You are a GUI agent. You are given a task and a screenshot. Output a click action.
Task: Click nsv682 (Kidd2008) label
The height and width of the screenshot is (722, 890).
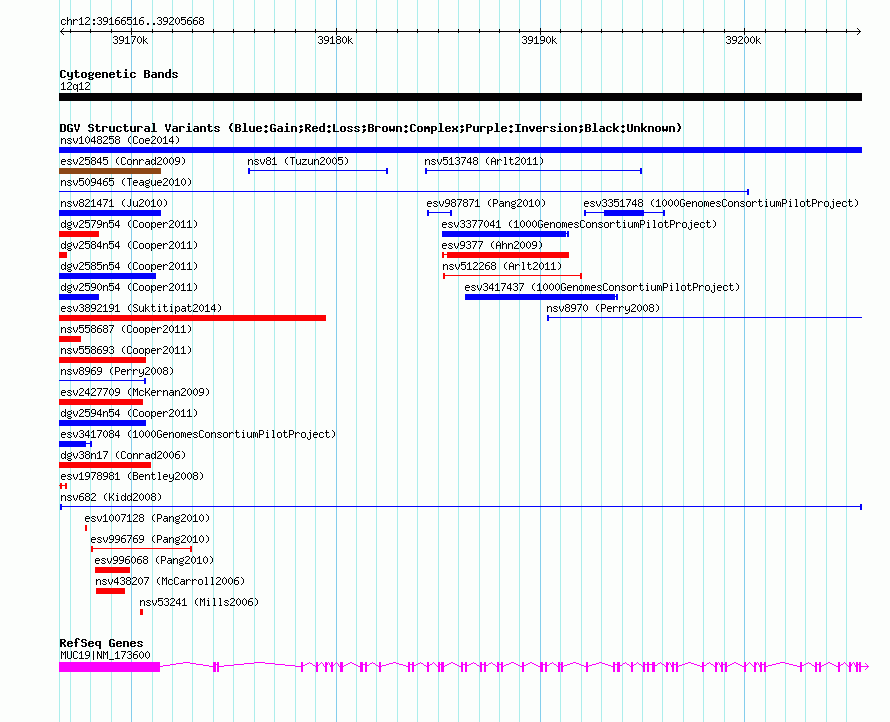111,497
